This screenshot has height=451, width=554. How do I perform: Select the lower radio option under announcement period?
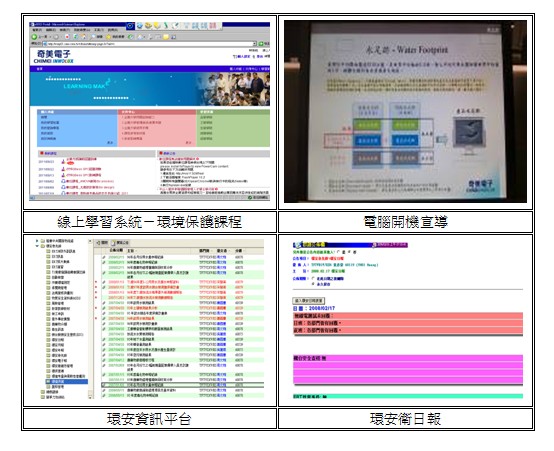[313, 284]
